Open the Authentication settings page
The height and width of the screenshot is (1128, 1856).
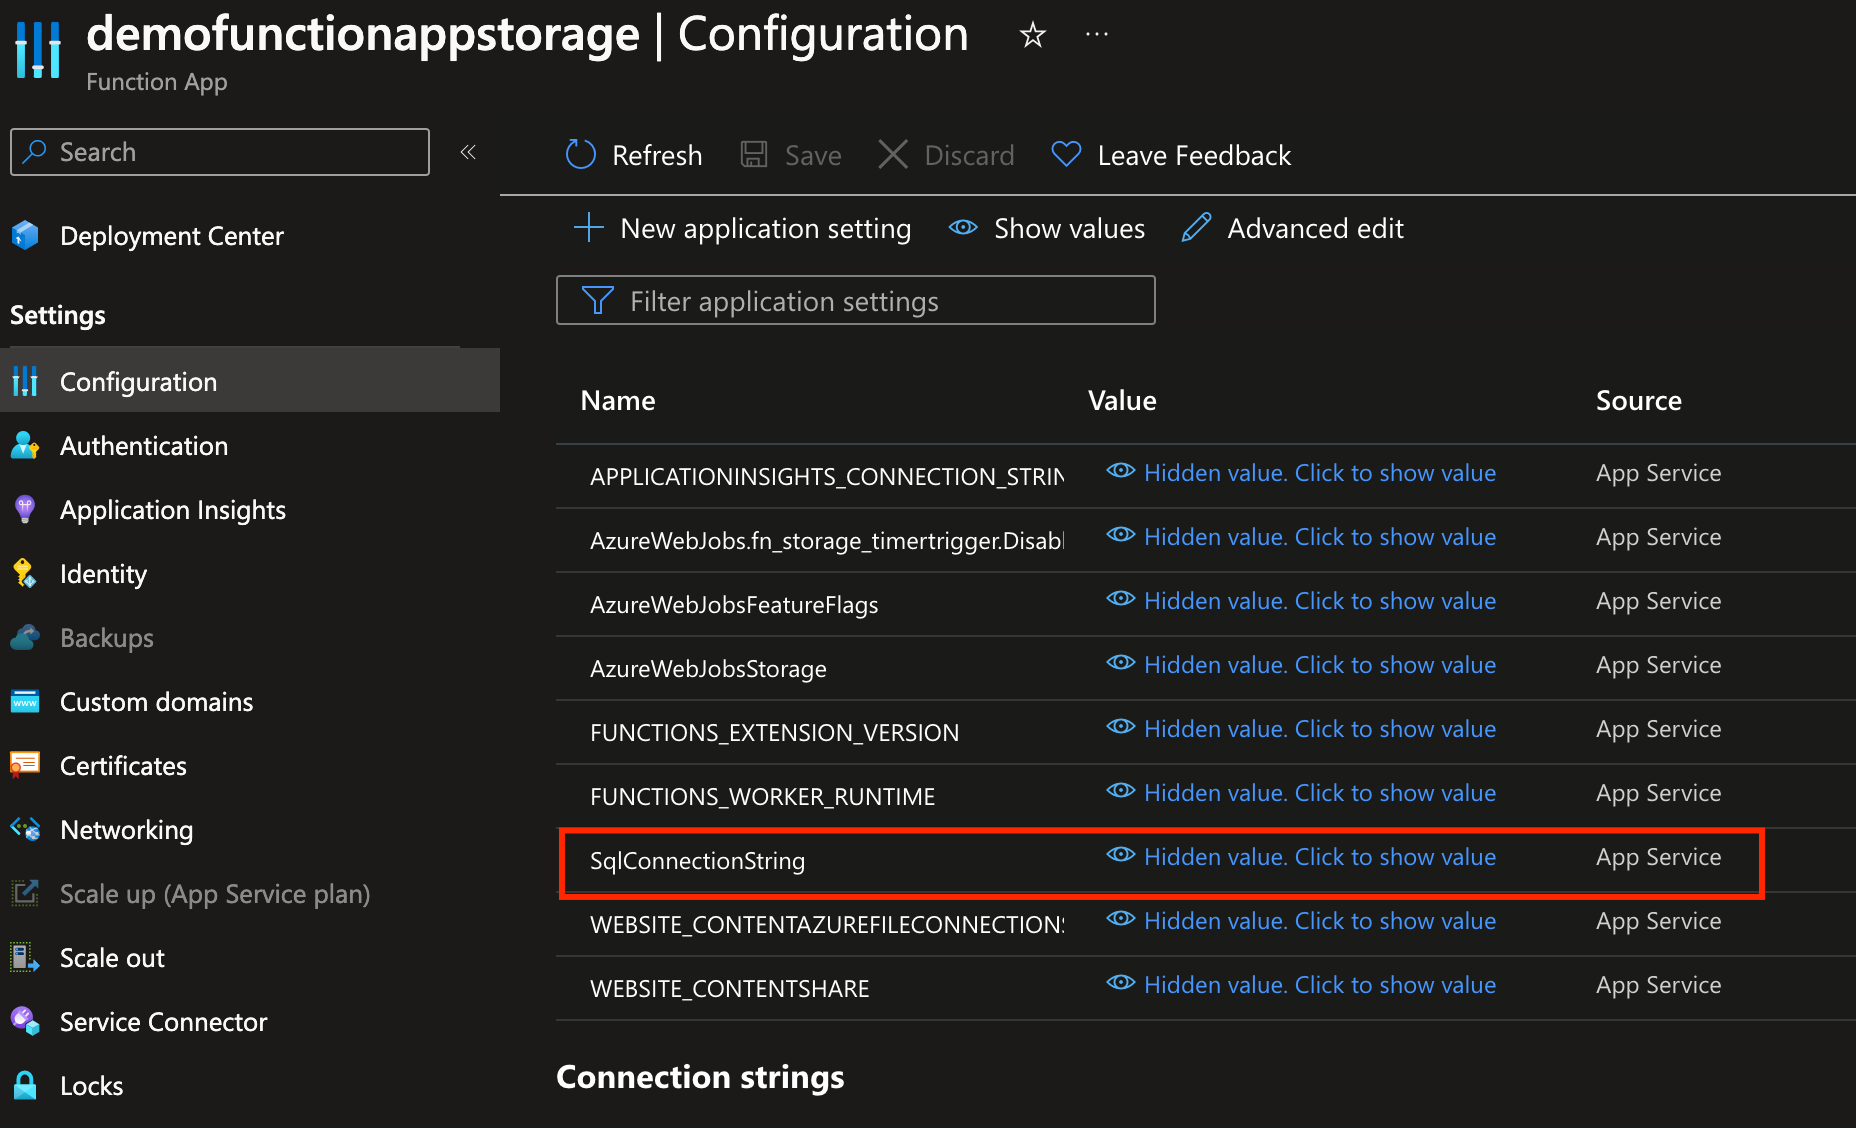tap(144, 445)
